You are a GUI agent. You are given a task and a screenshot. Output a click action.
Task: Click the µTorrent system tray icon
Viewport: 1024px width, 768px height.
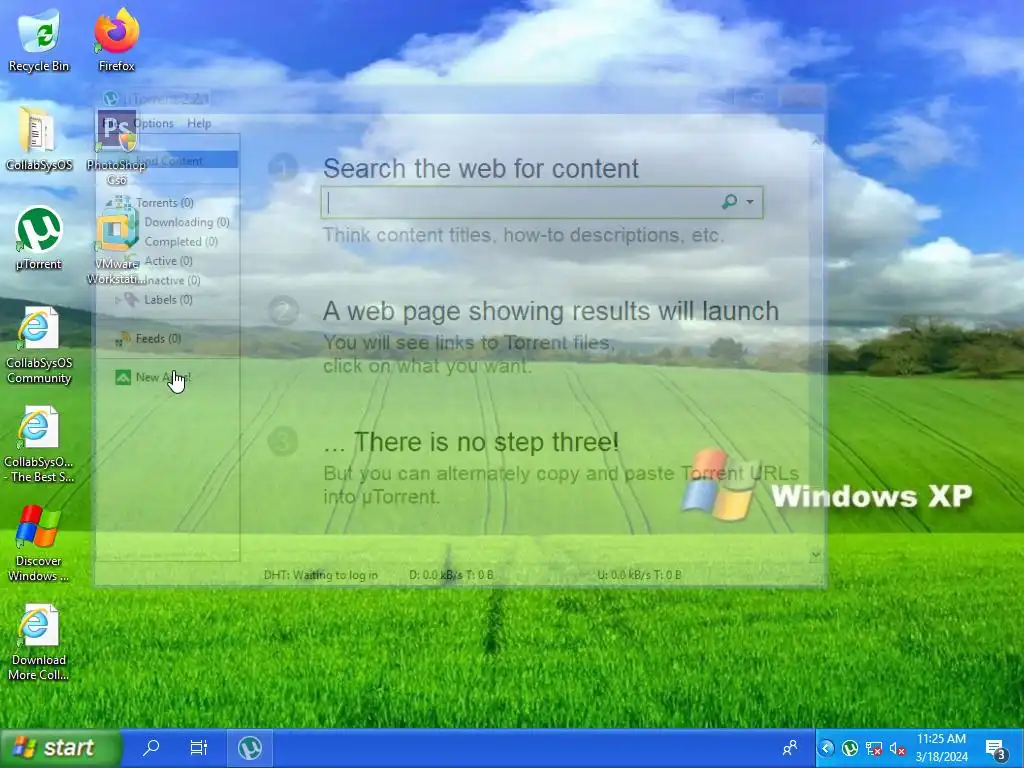pyautogui.click(x=850, y=748)
